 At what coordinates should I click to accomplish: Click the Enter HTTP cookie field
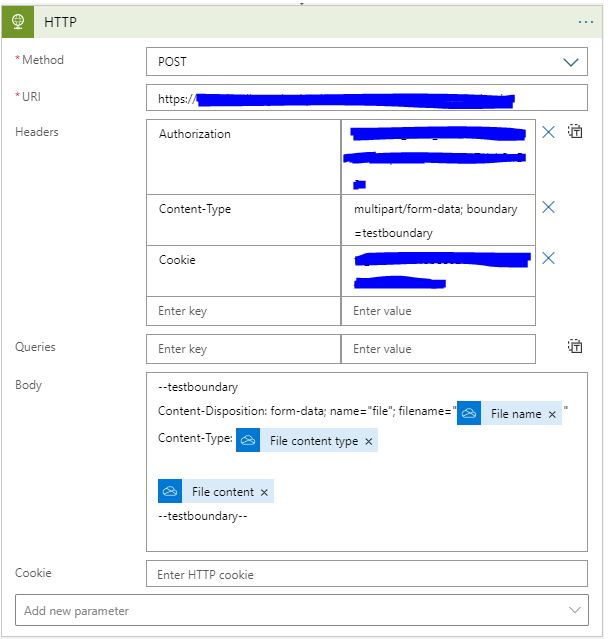pyautogui.click(x=366, y=574)
